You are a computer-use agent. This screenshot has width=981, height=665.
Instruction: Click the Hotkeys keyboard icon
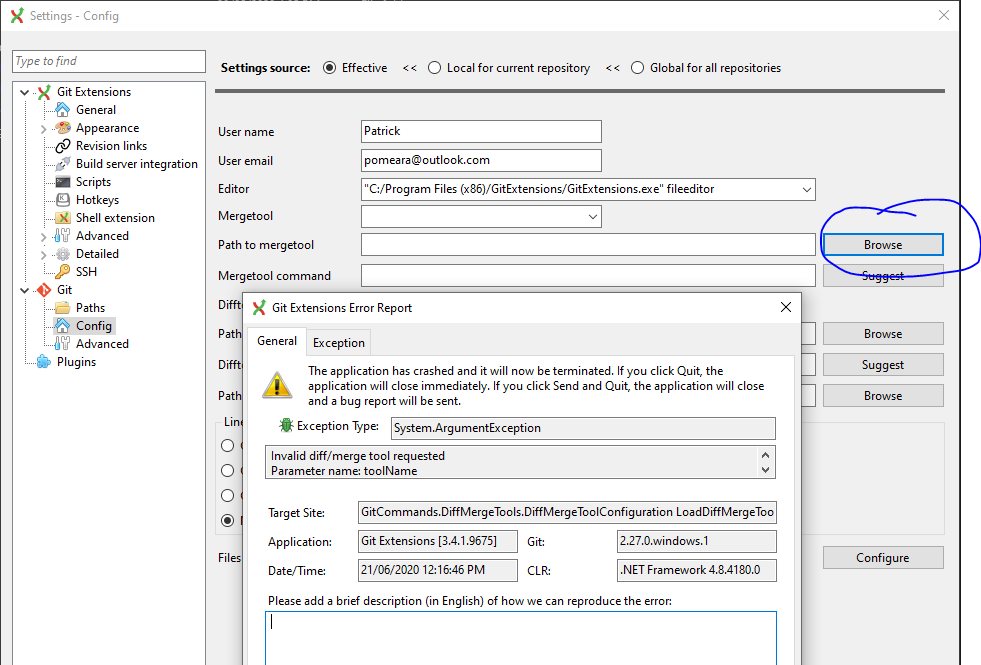pos(60,199)
